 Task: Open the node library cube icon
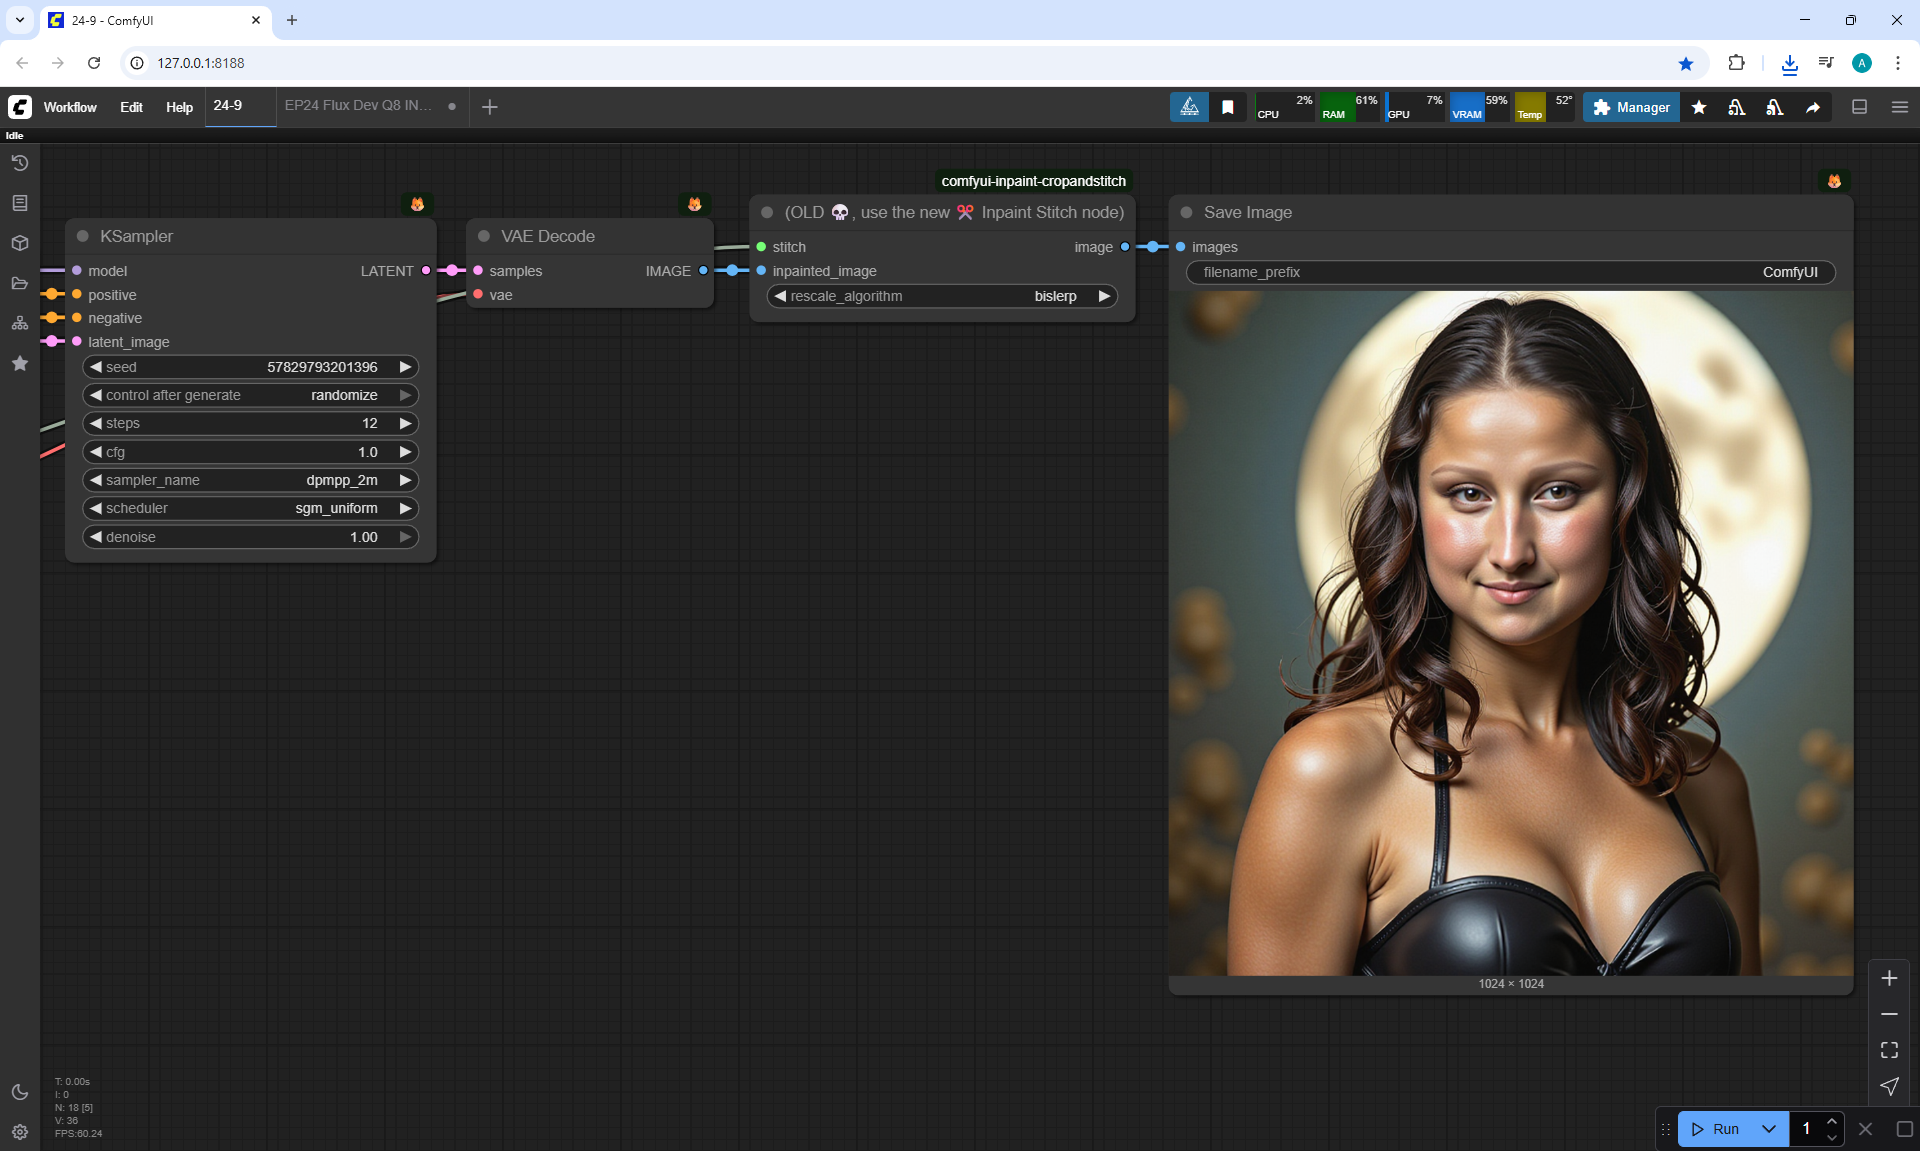click(x=20, y=243)
